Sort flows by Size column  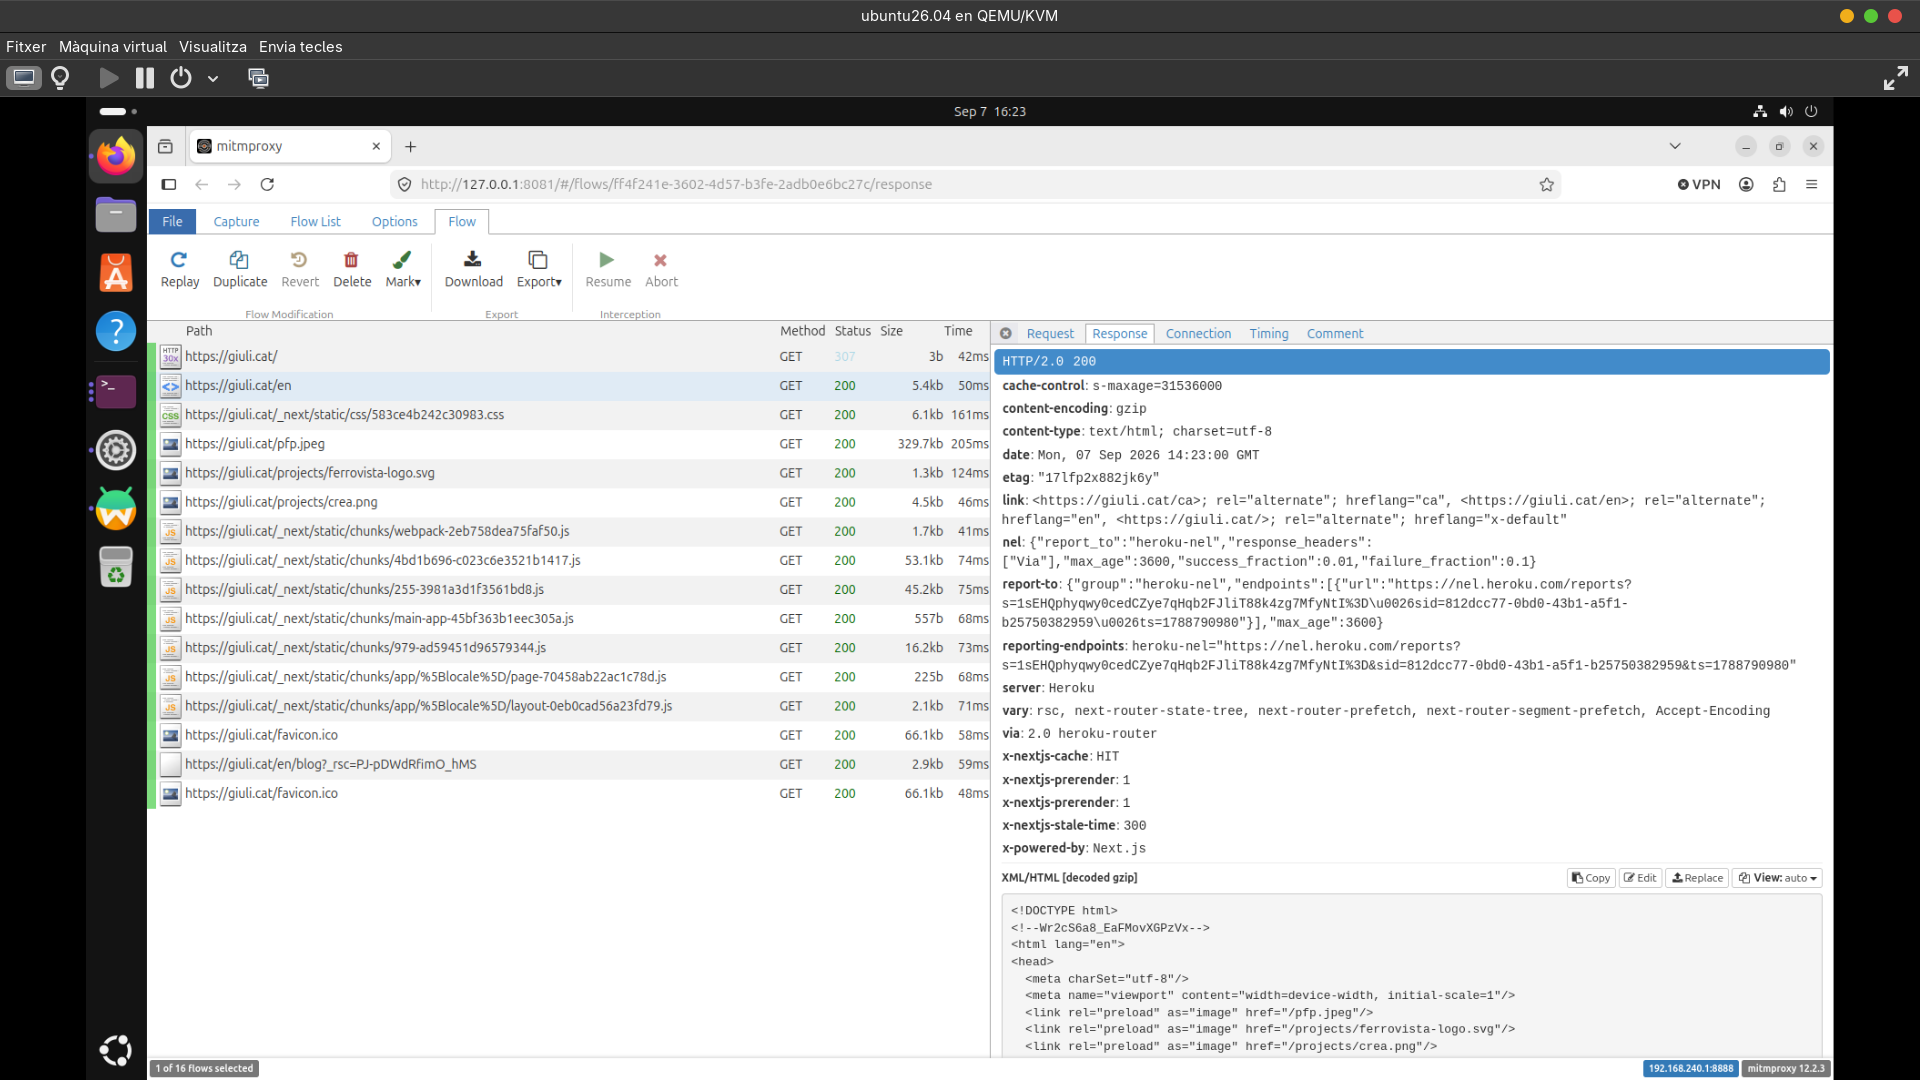tap(891, 331)
